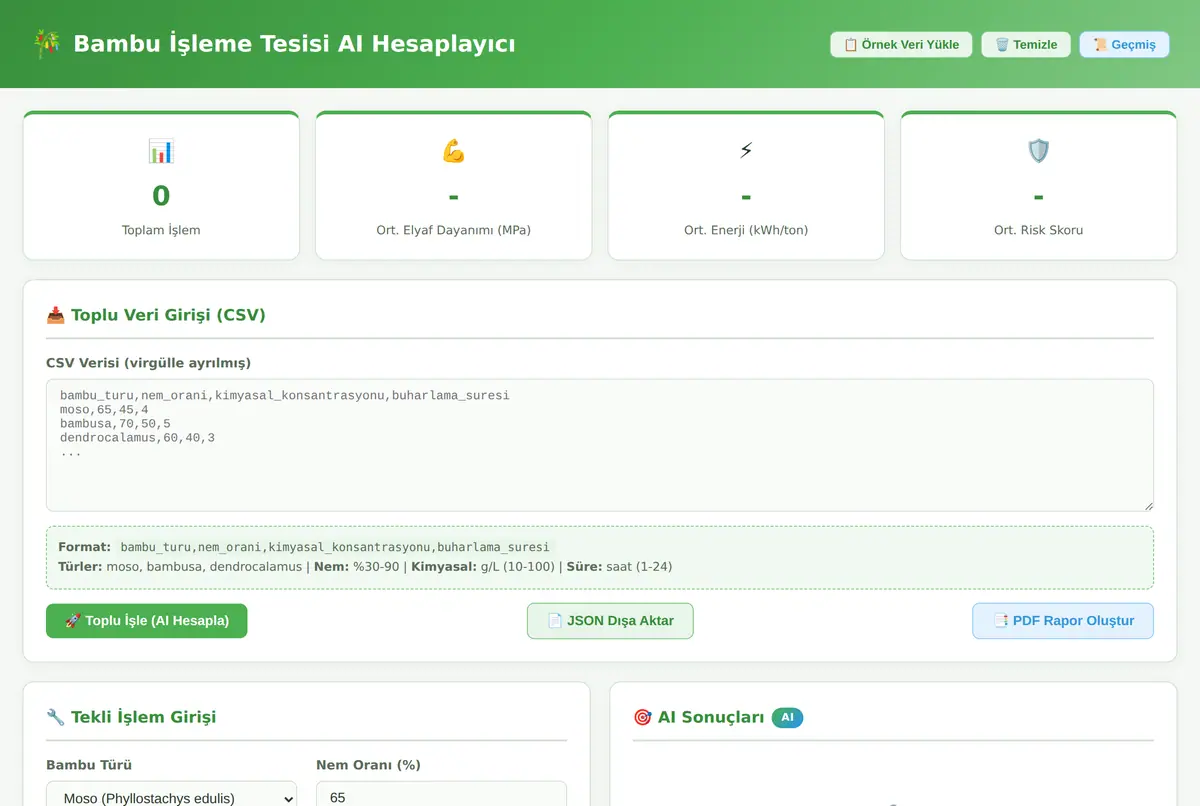Focus the Nem Oranı (%) input field
The image size is (1200, 806).
(441, 798)
